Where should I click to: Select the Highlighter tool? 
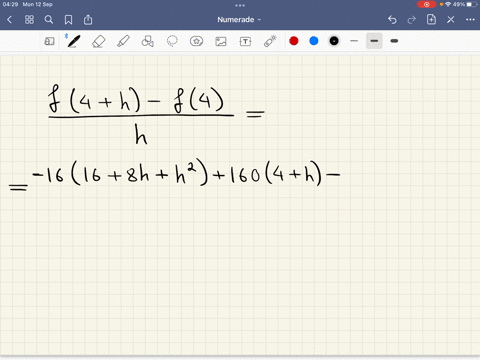coord(123,41)
